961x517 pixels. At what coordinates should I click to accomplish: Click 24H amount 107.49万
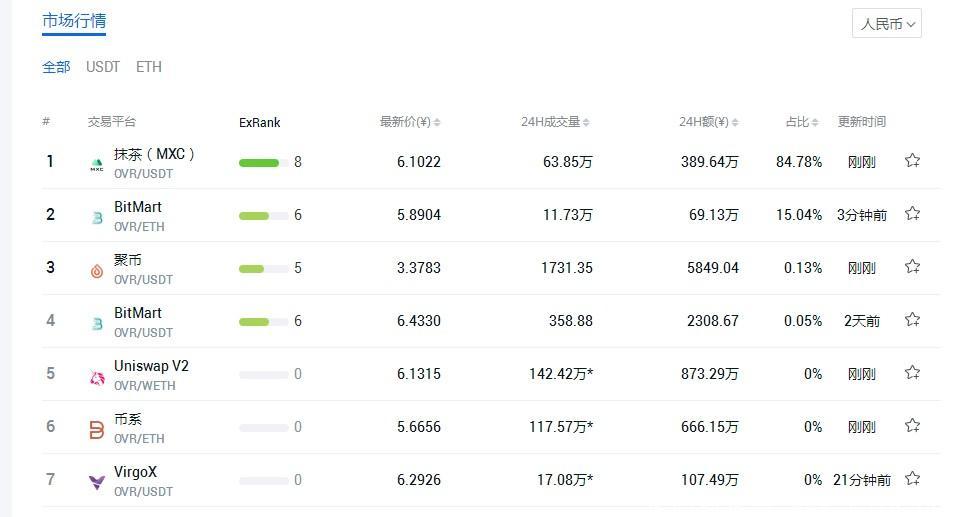[x=710, y=480]
